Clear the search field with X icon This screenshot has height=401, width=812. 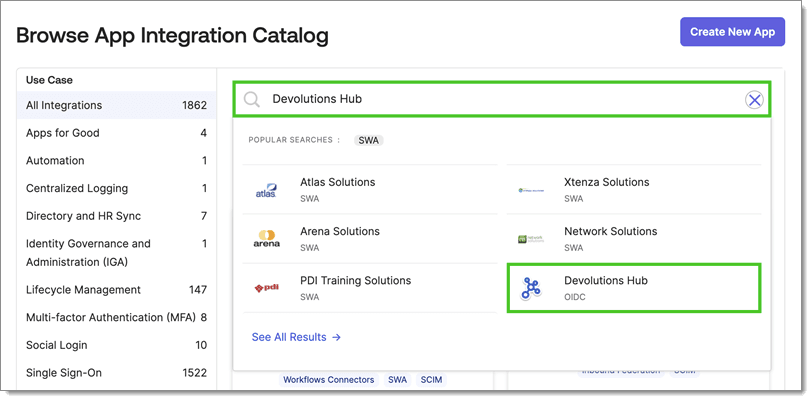pyautogui.click(x=755, y=99)
